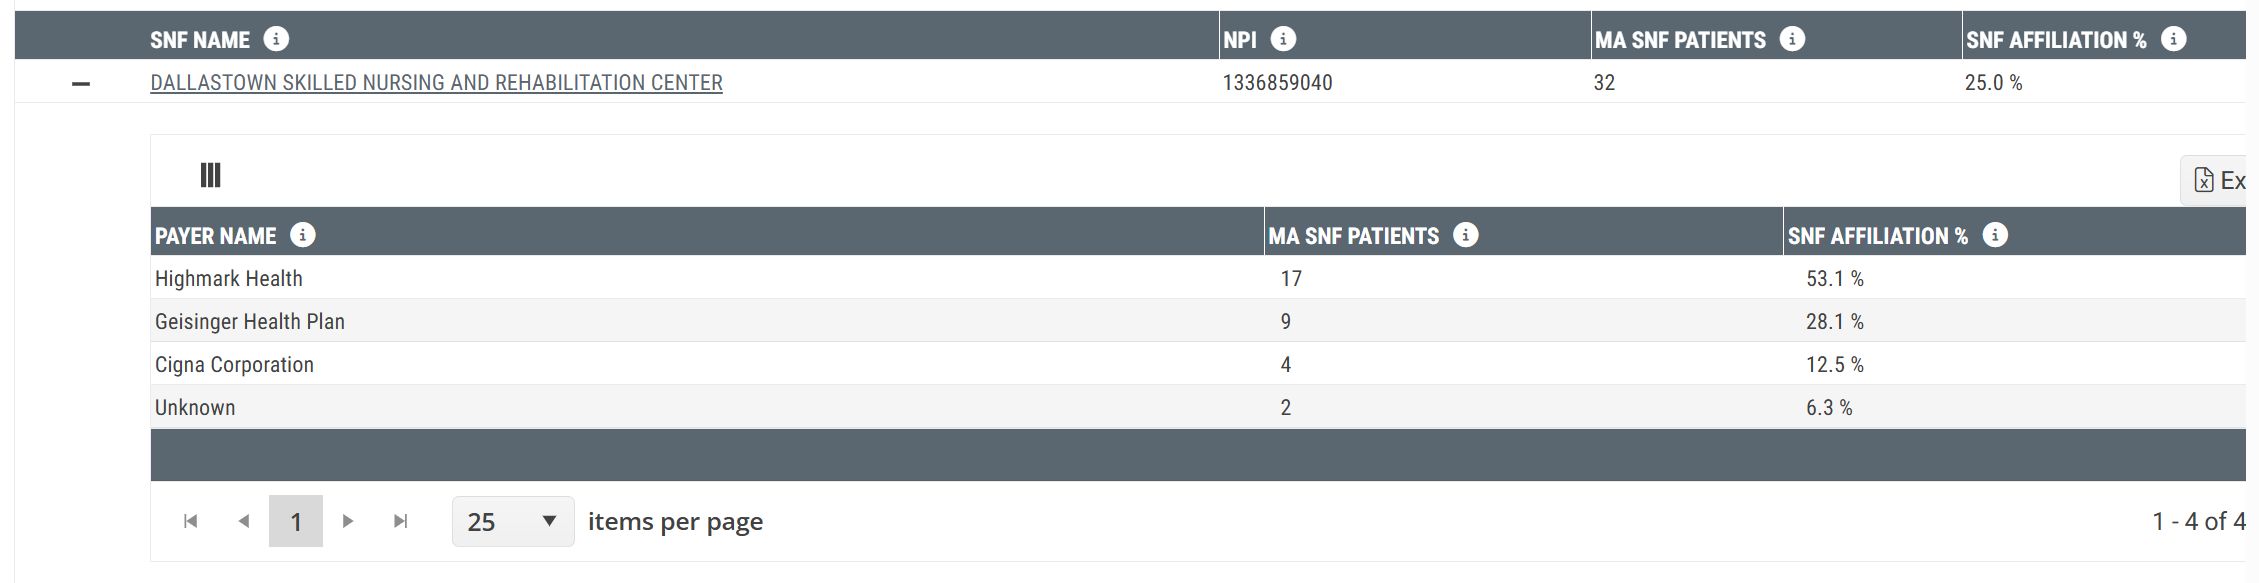Sort by SNF NAME column header
This screenshot has height=583, width=2259.
tap(200, 40)
